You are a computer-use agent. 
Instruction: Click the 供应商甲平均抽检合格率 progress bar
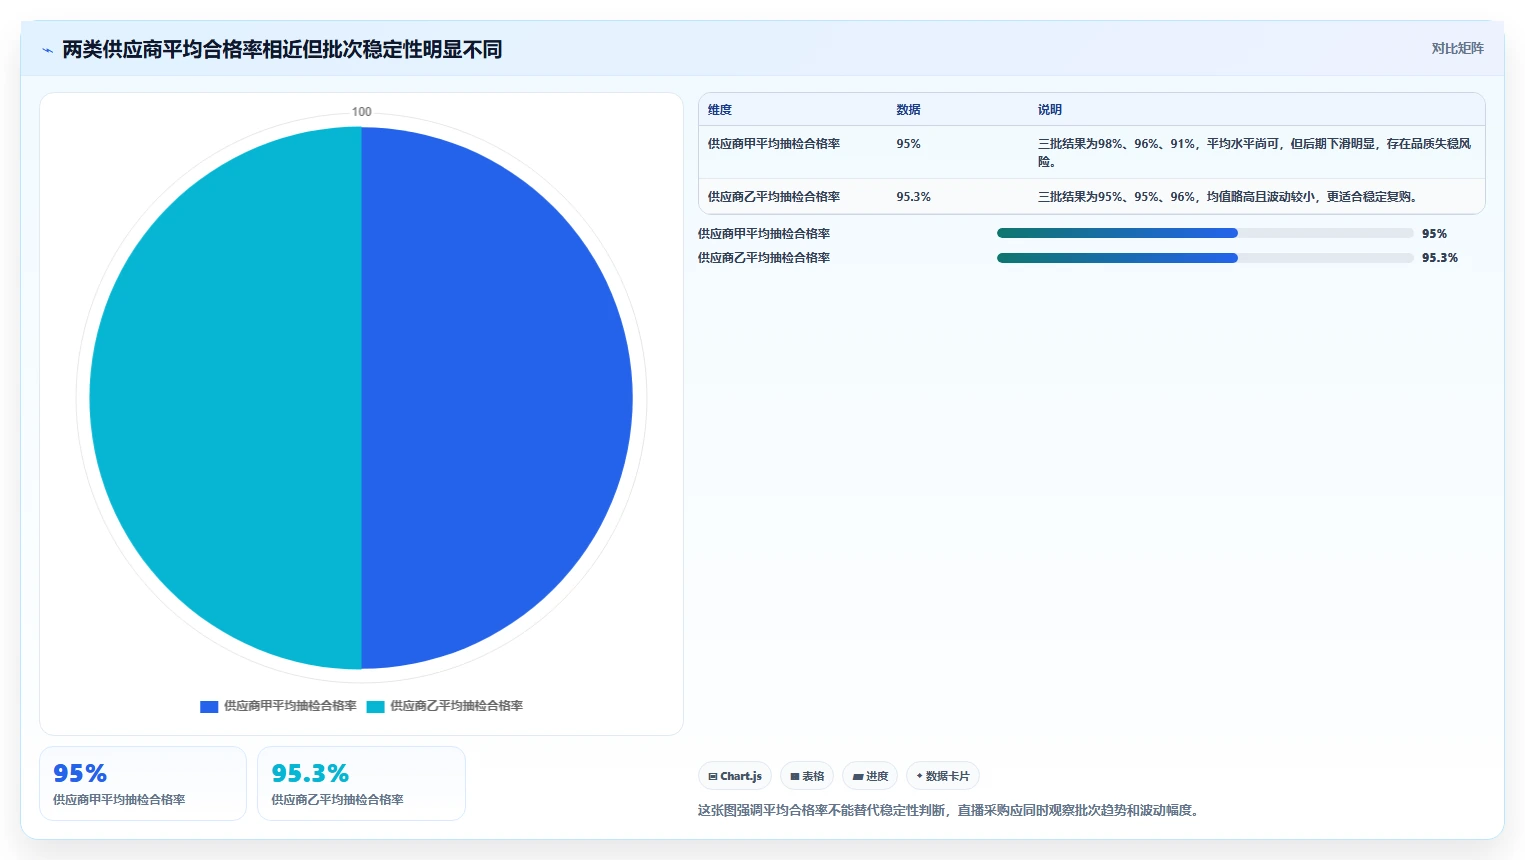(1205, 233)
